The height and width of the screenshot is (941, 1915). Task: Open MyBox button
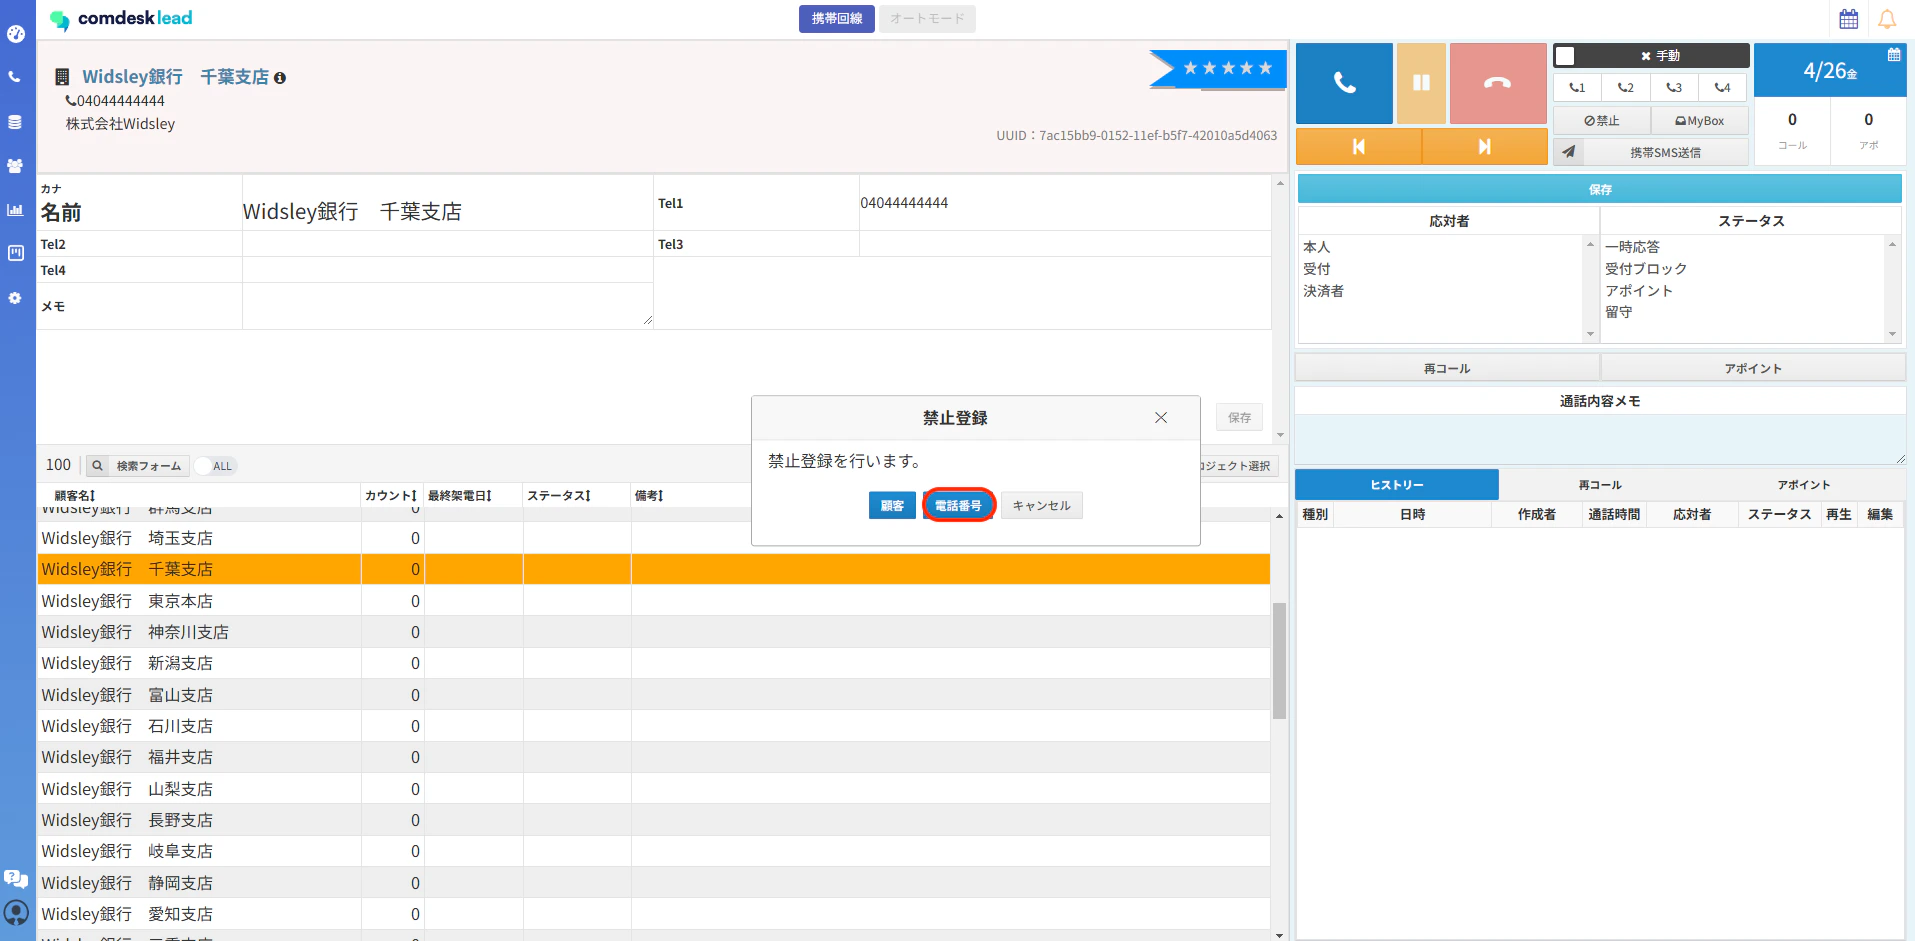click(1699, 121)
